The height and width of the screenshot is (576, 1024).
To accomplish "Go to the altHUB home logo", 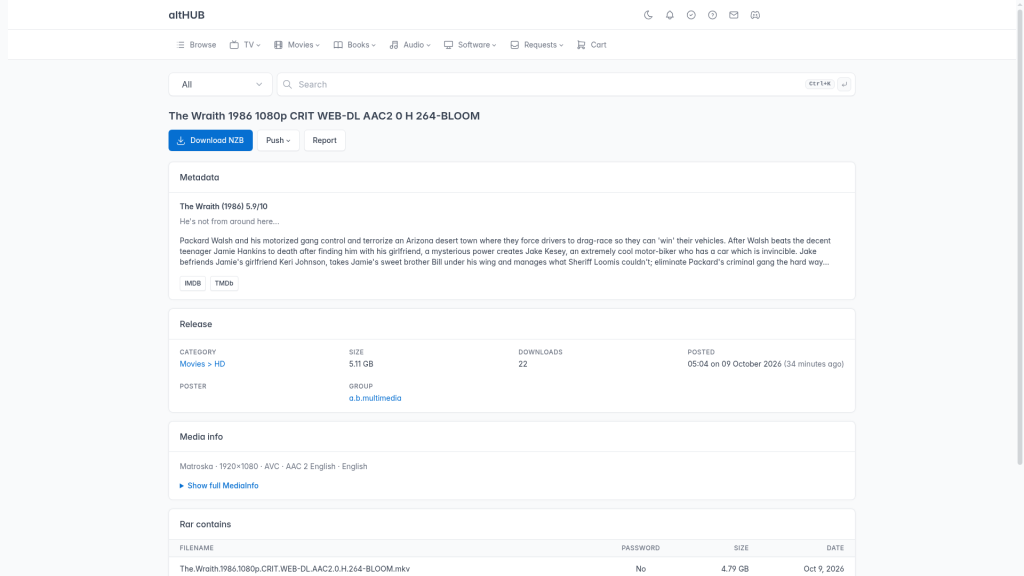I will pos(187,15).
